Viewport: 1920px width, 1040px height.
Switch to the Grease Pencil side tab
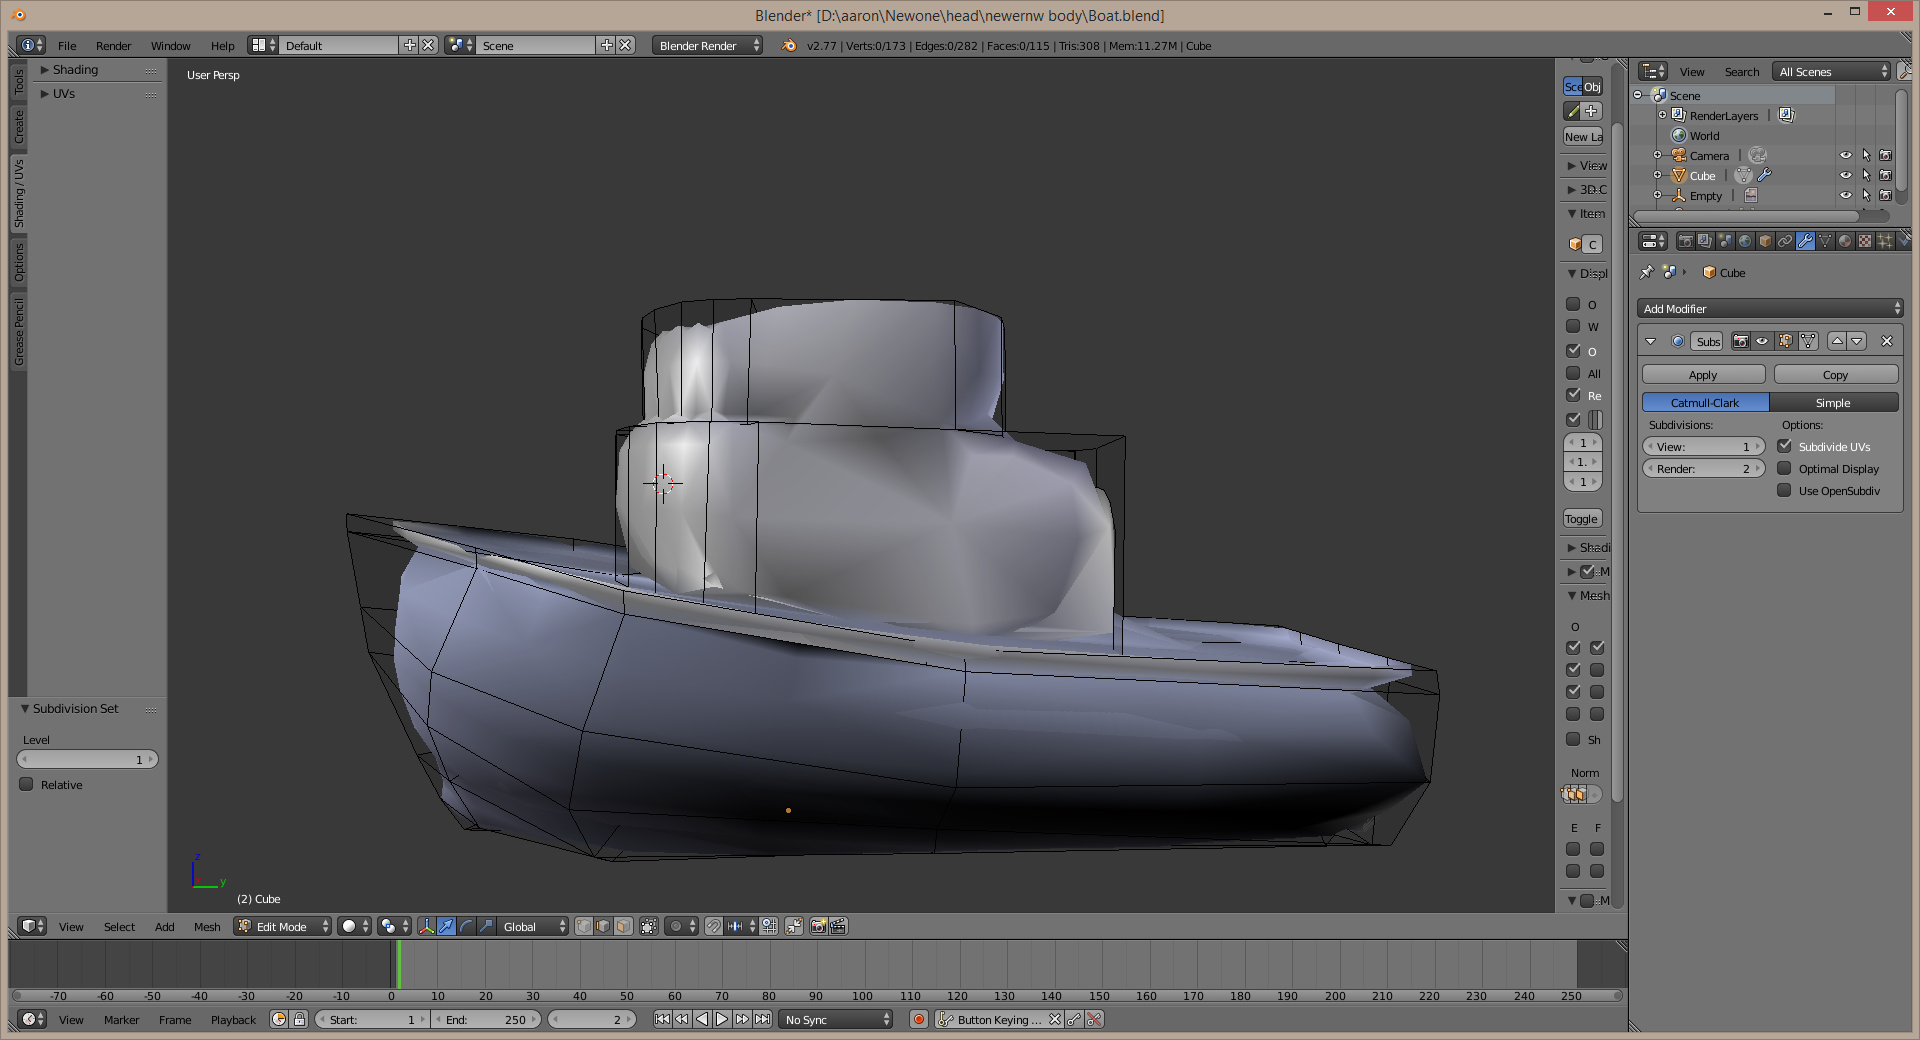click(18, 332)
